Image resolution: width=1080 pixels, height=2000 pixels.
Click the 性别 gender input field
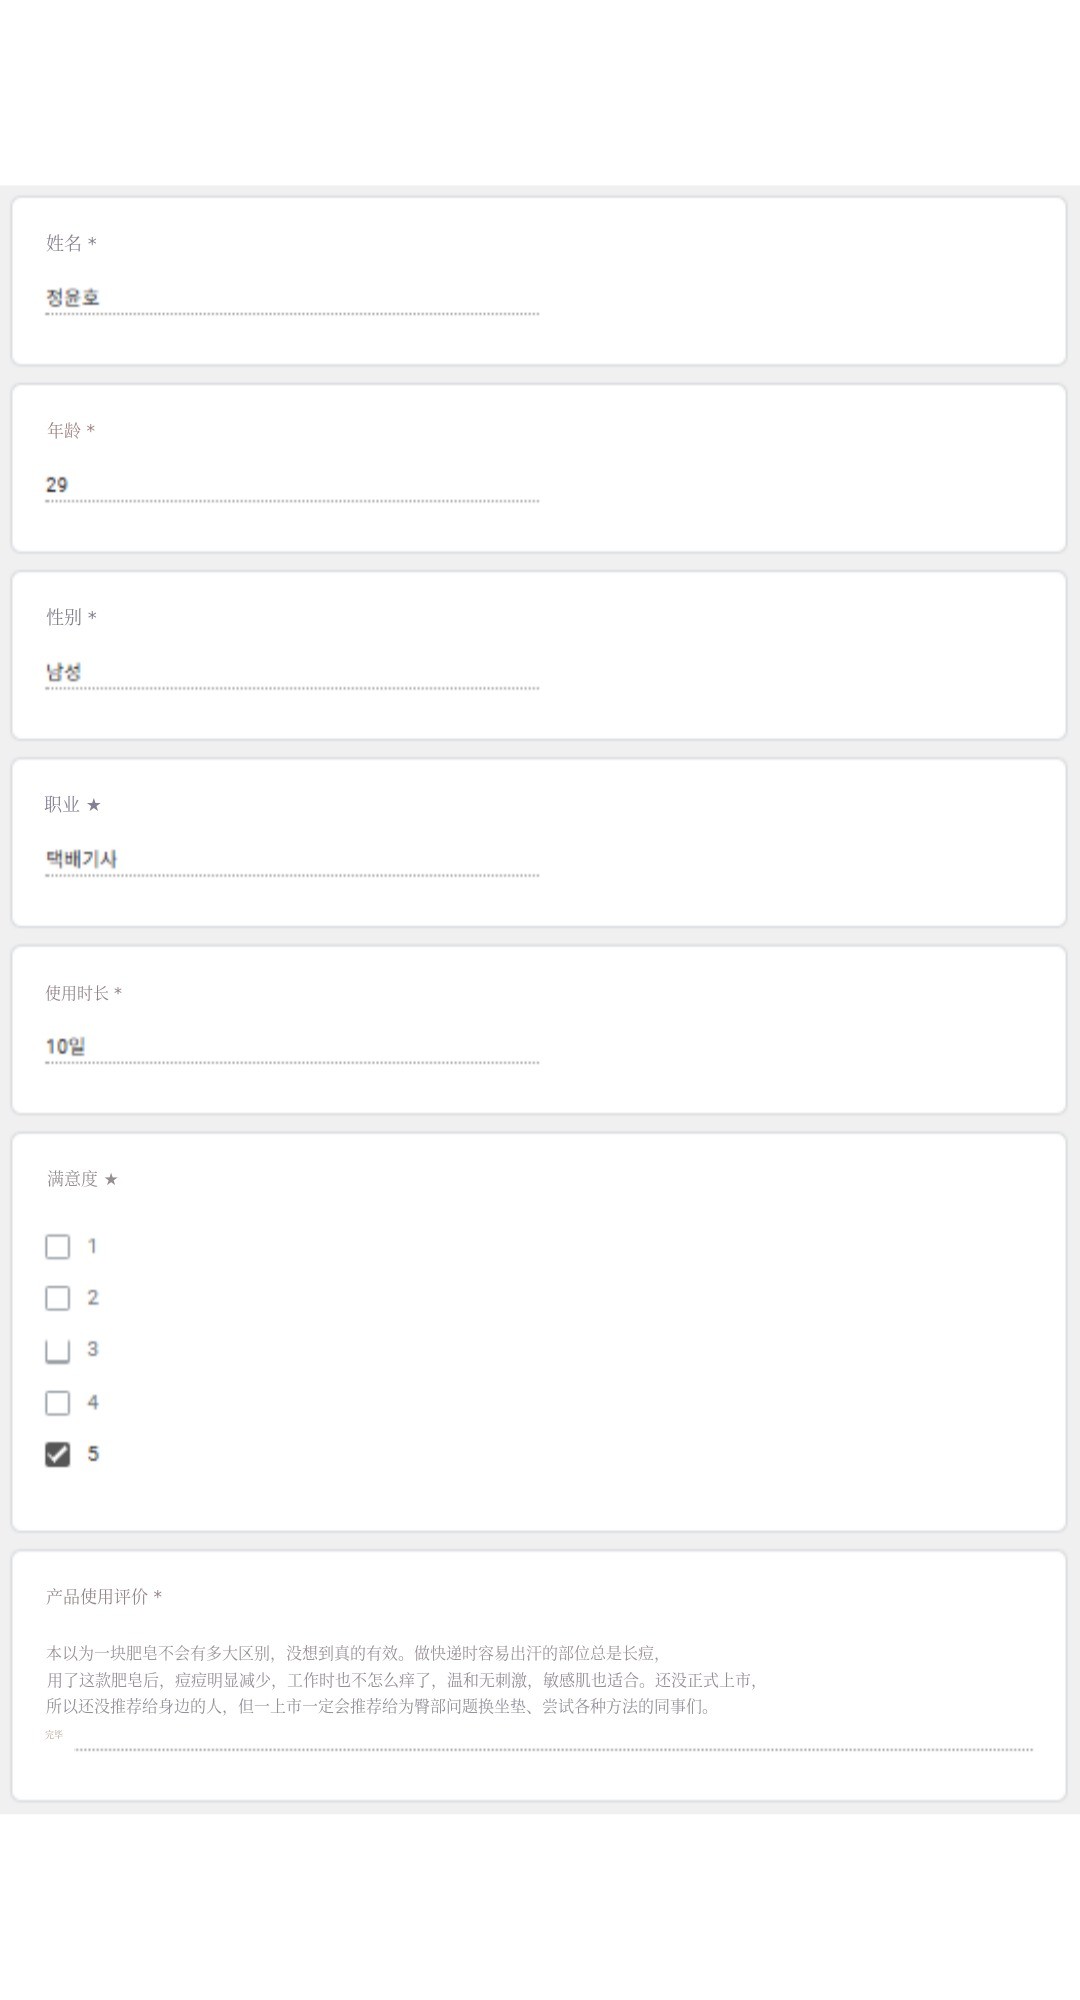coord(290,672)
